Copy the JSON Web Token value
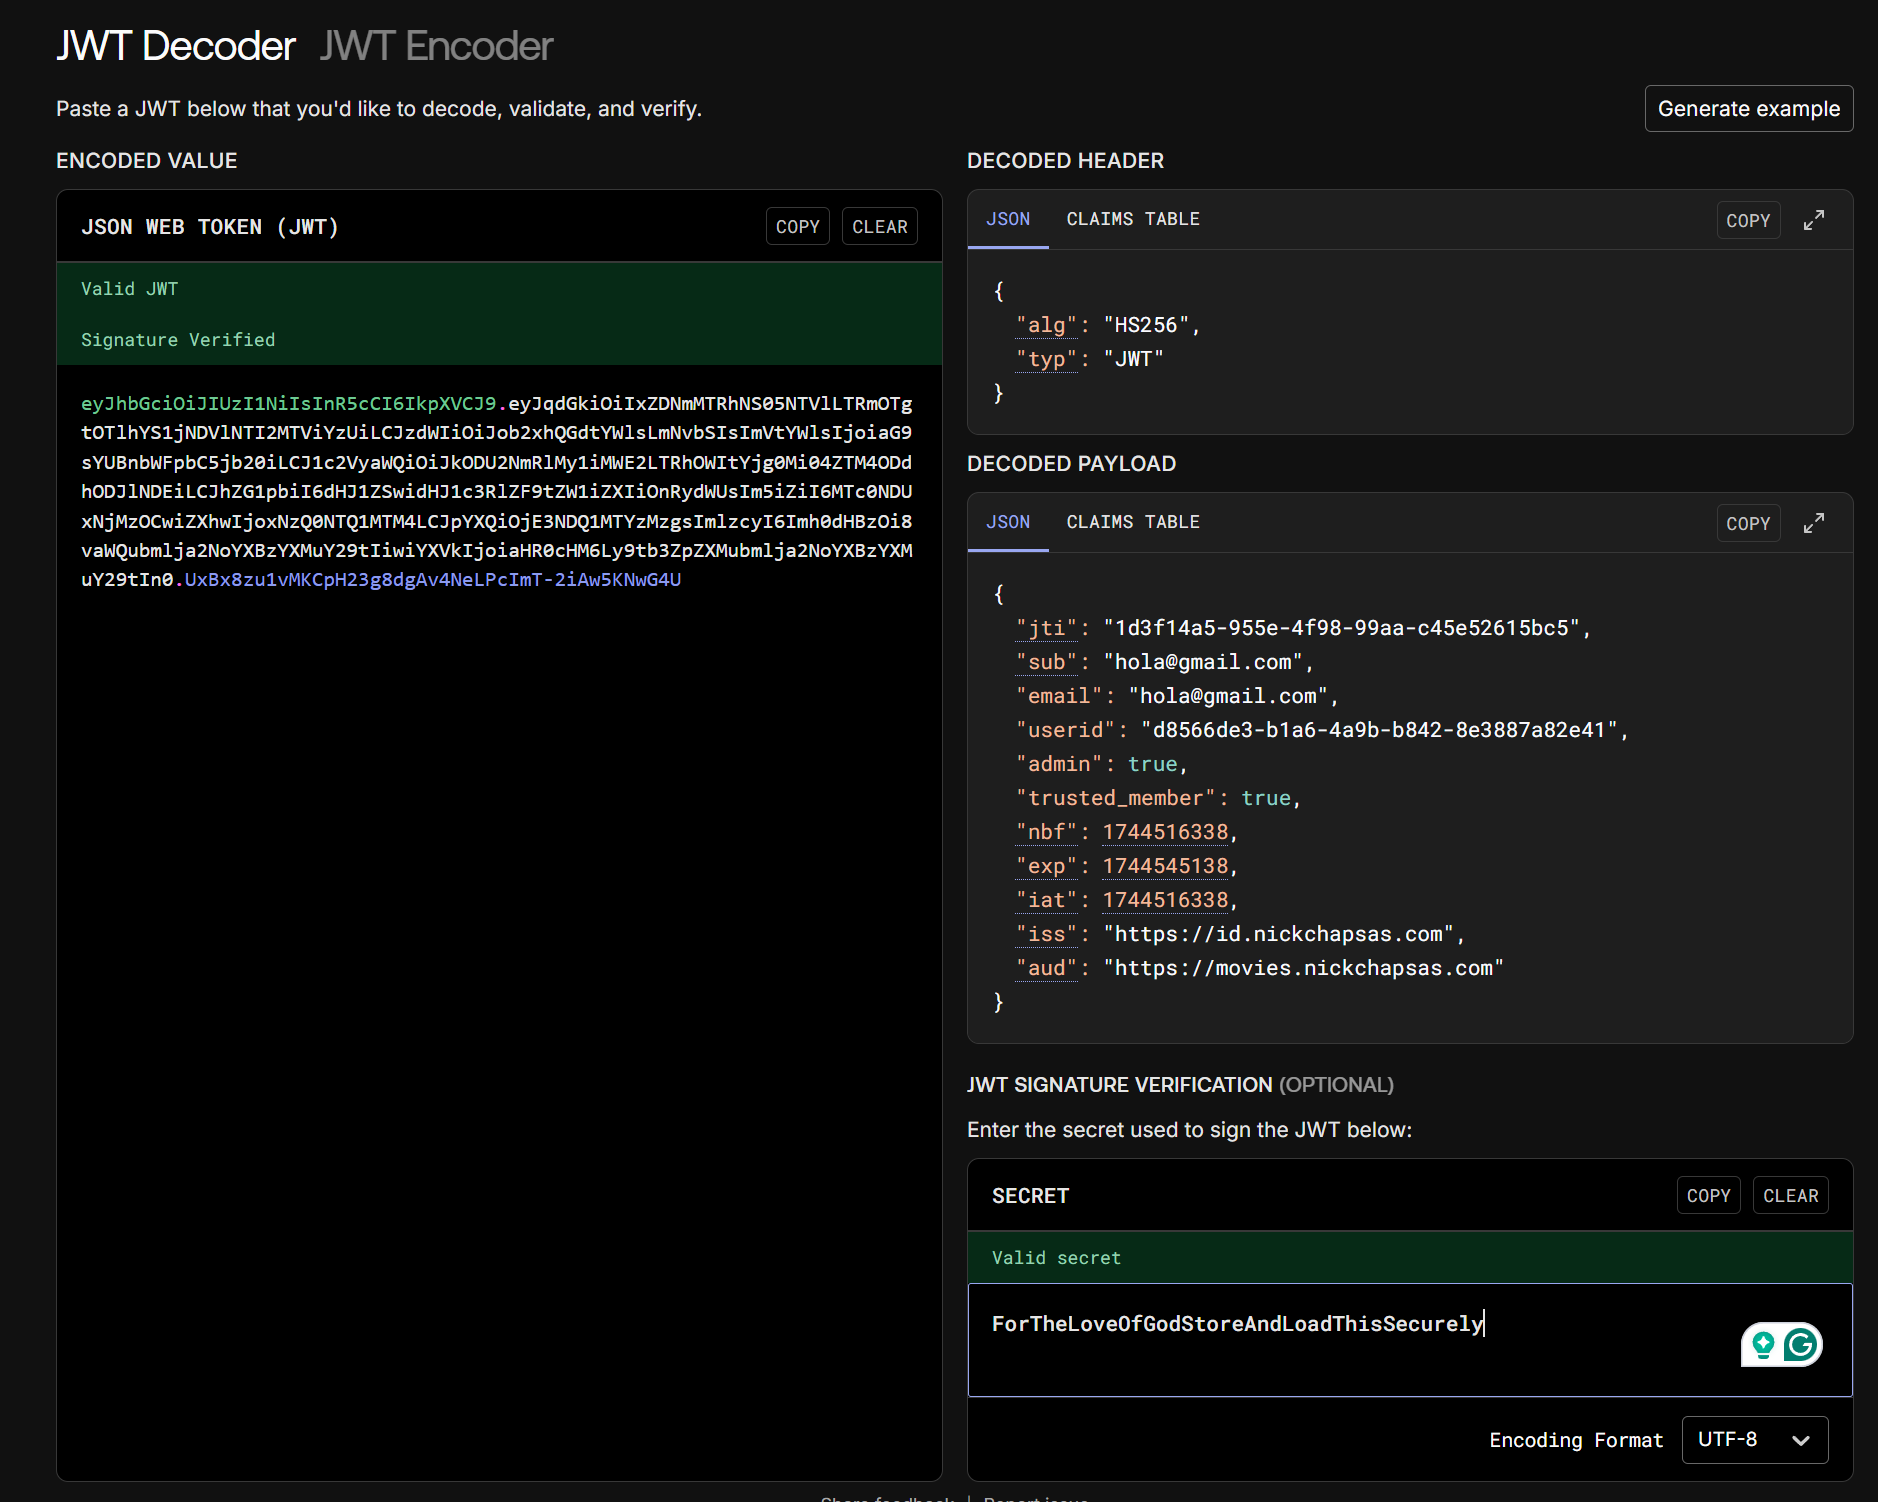Viewport: 1878px width, 1502px height. pyautogui.click(x=798, y=227)
